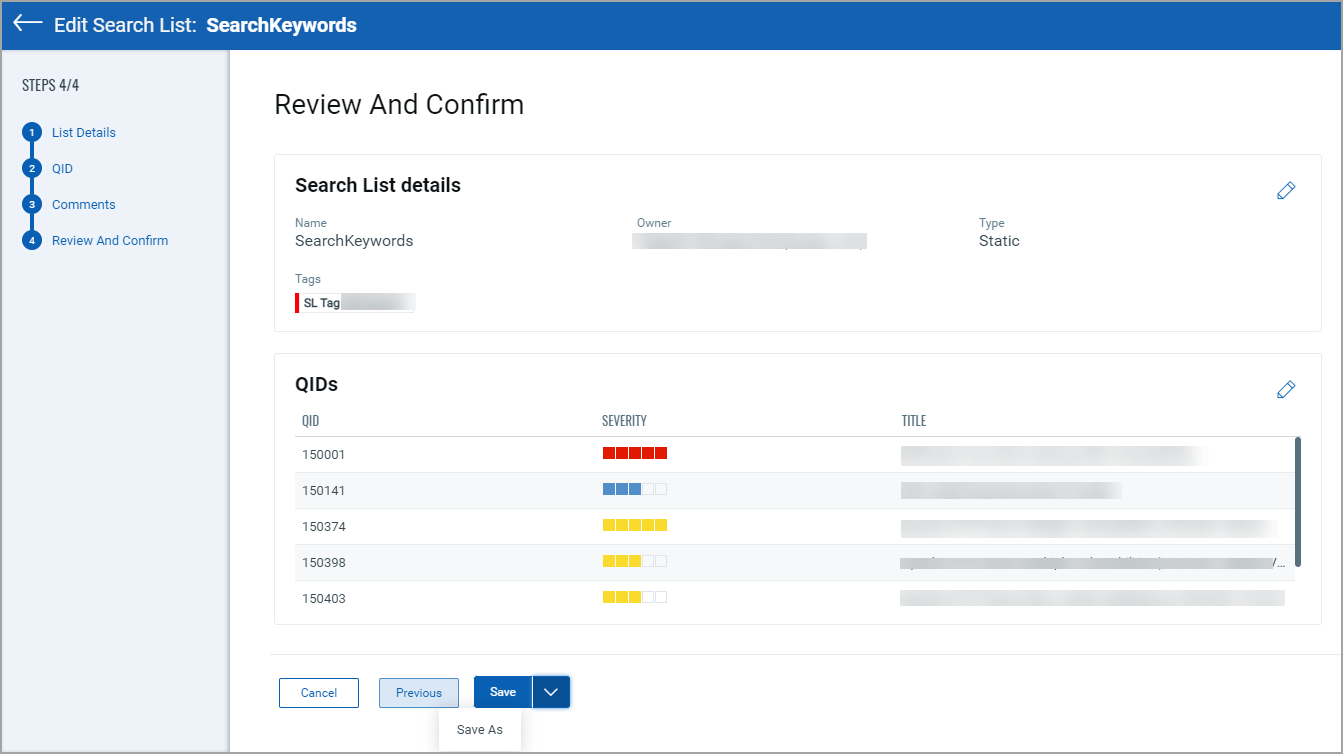
Task: Edit Search List details with pencil icon
Action: [x=1286, y=190]
